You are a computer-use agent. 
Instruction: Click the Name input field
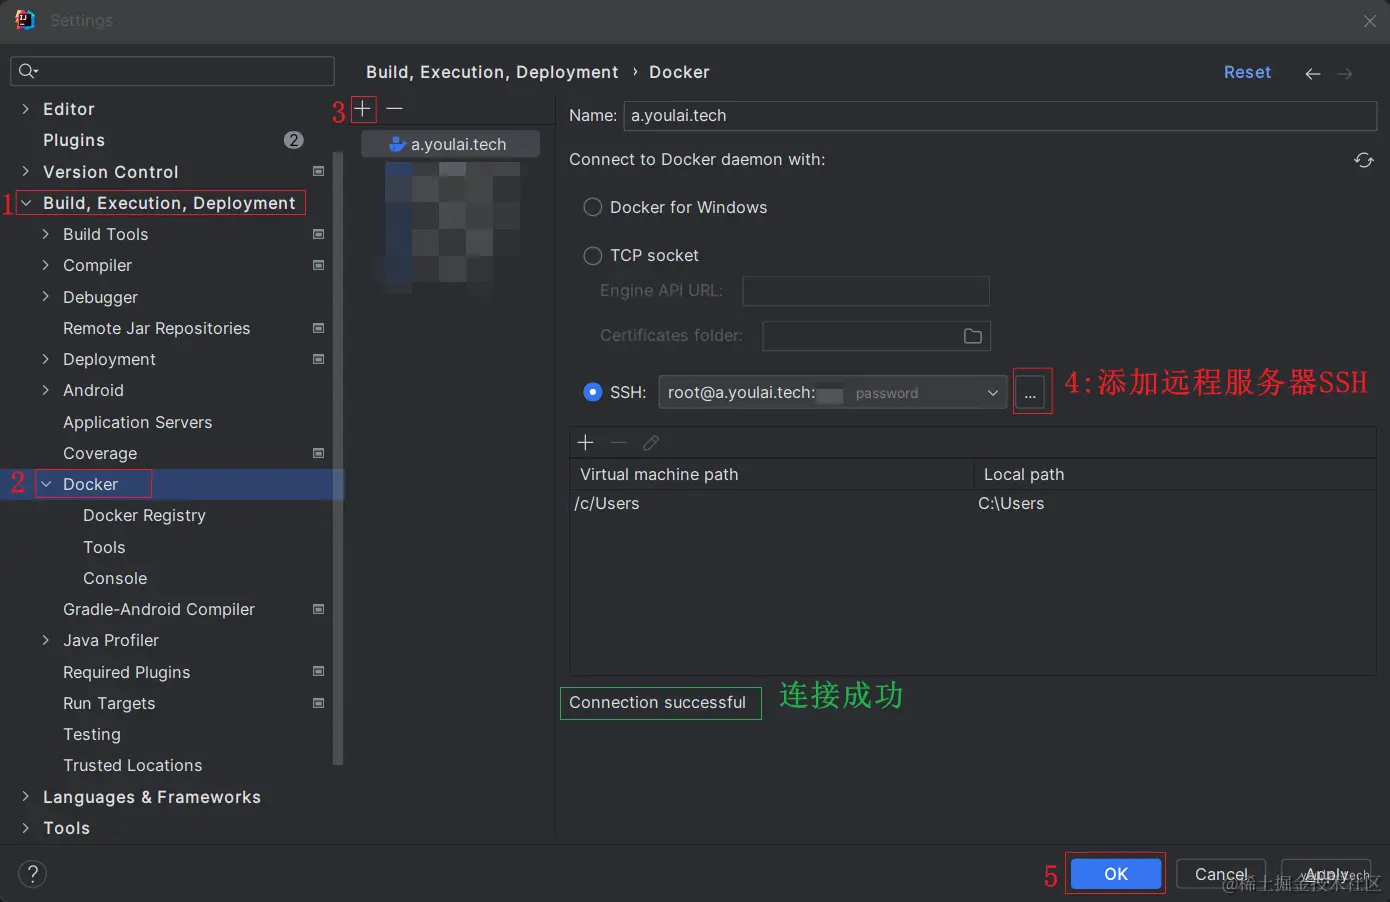tap(1000, 116)
